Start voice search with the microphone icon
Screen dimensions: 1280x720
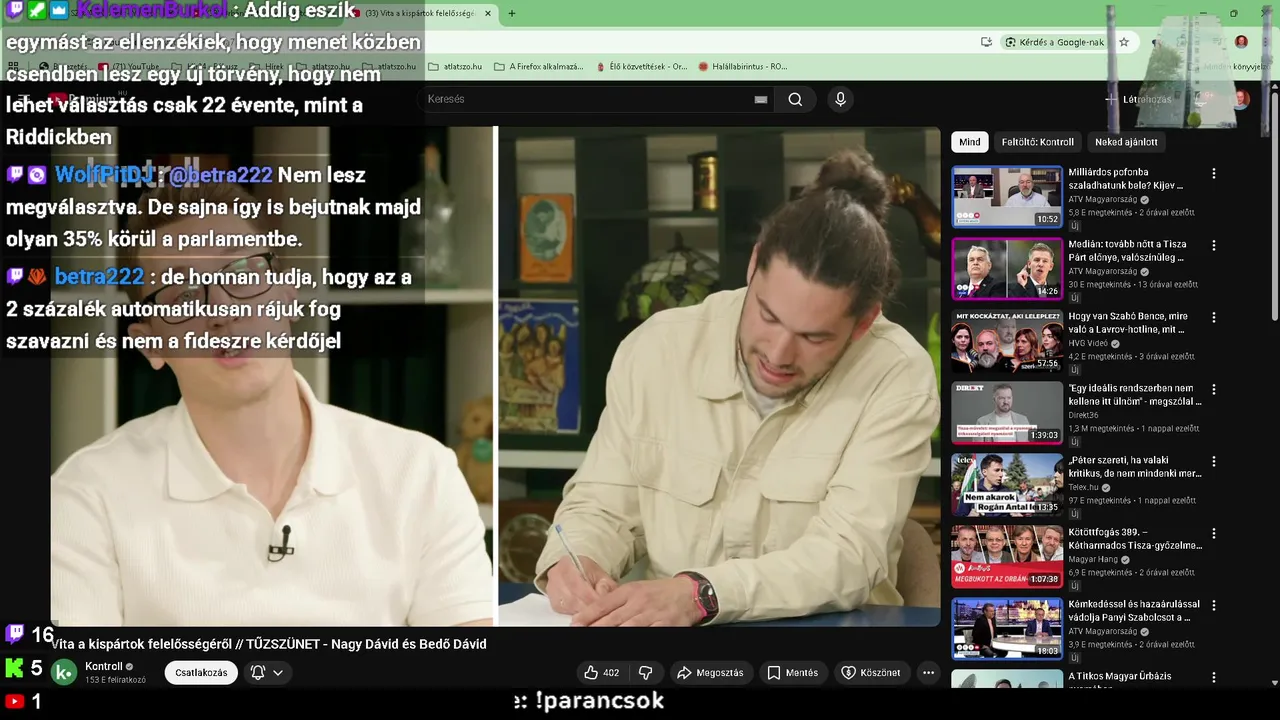(x=840, y=99)
